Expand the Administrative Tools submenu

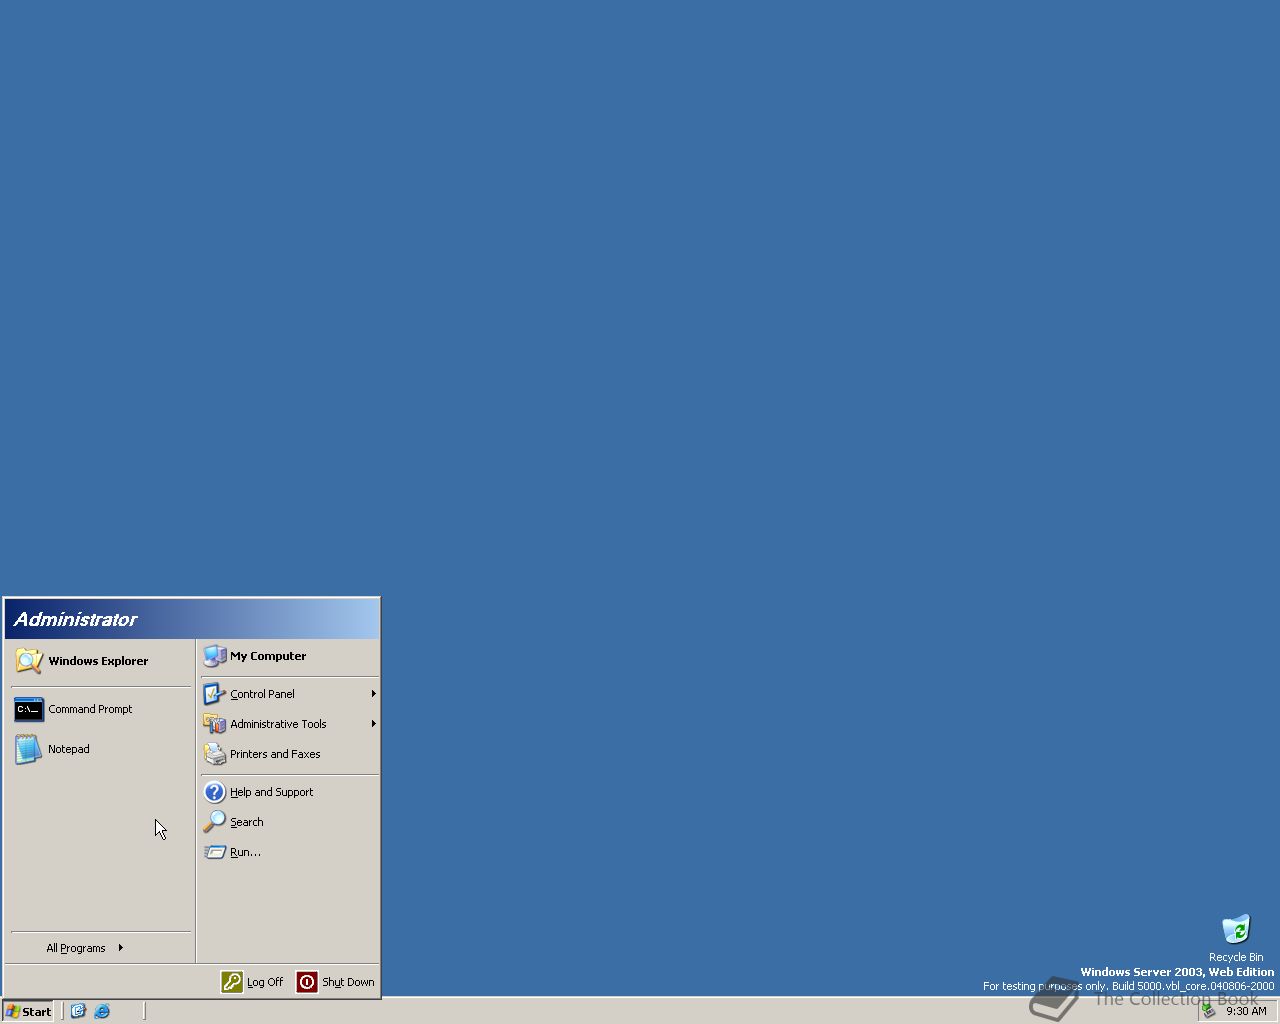click(x=289, y=724)
